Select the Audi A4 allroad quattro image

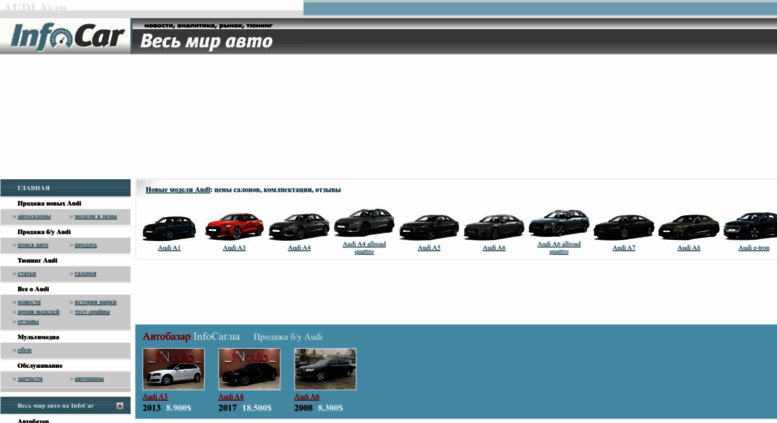[364, 222]
